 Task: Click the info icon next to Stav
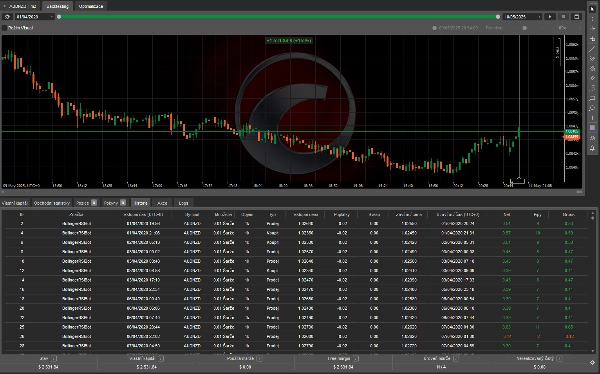point(54,359)
